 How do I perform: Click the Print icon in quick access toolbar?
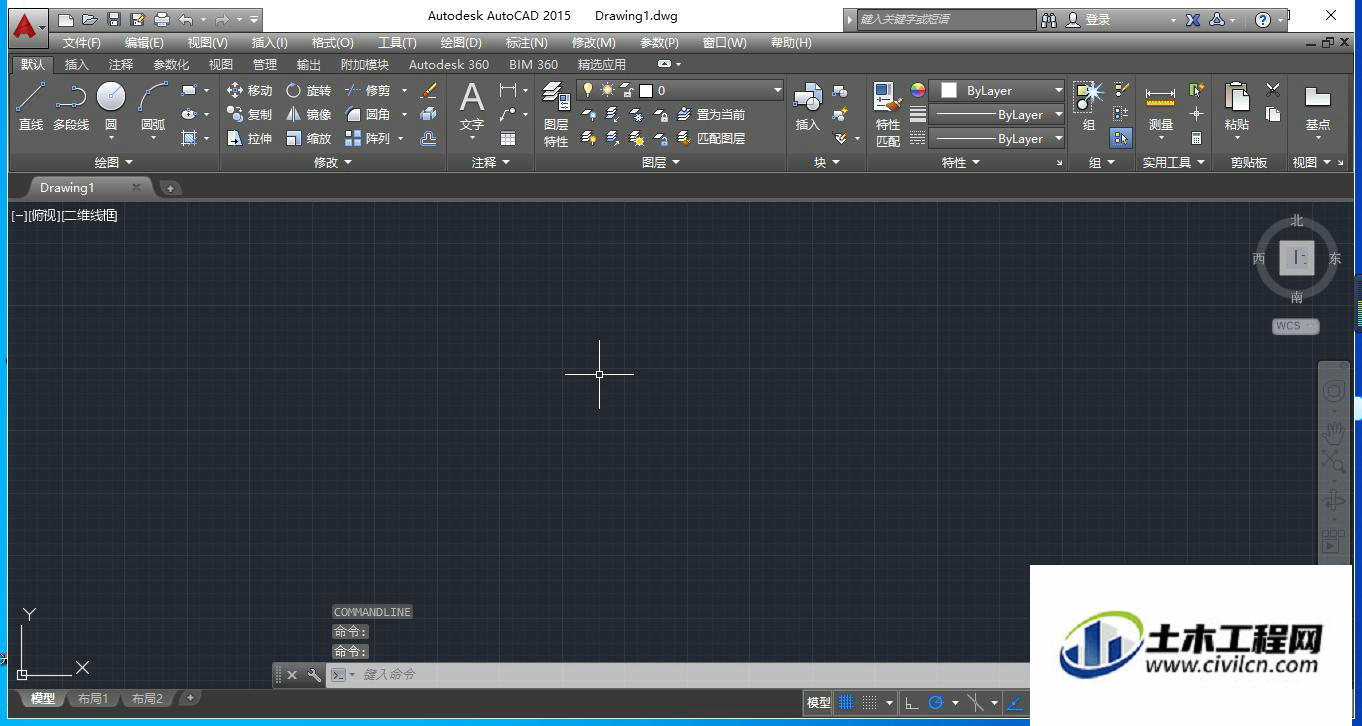point(162,19)
